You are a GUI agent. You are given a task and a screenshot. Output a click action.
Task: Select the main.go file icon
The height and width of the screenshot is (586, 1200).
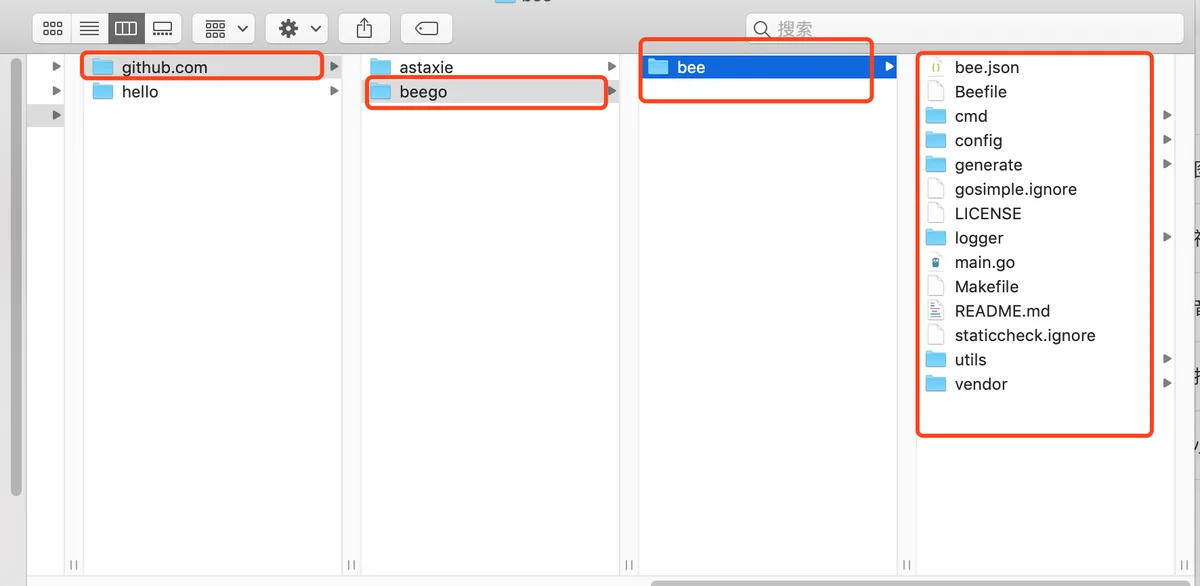coord(936,262)
